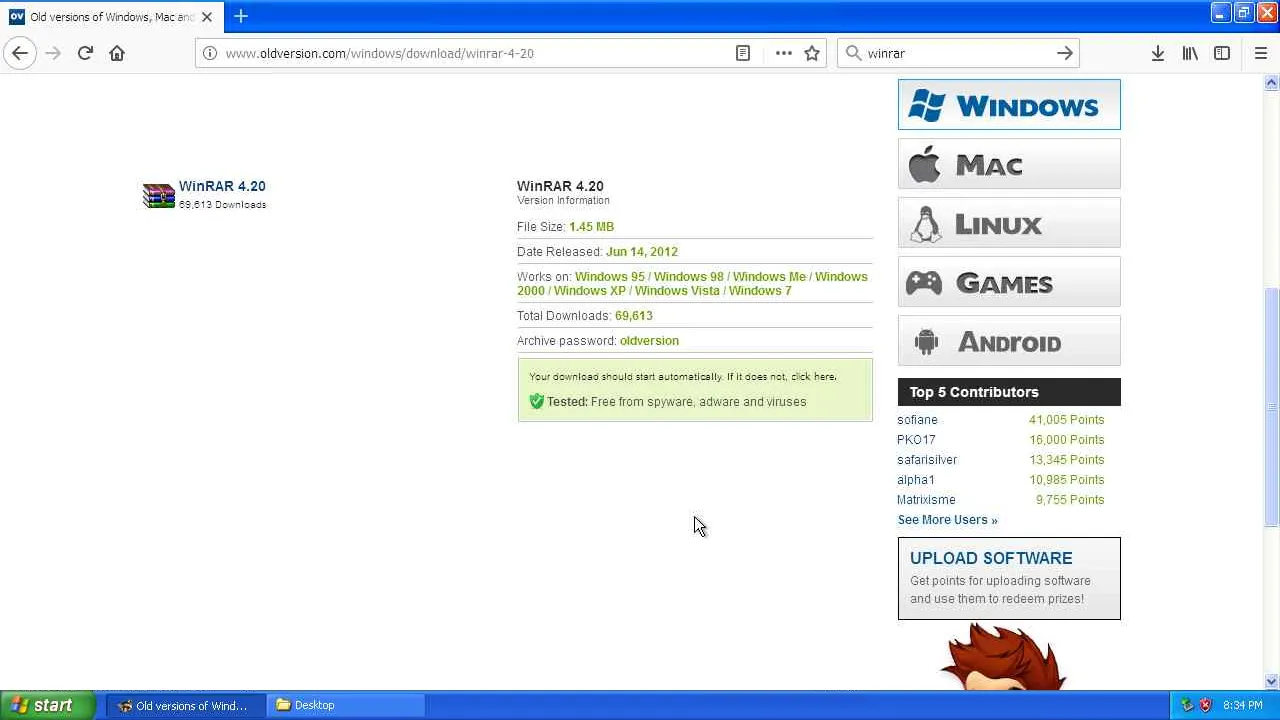
Task: Click the WinRAR 4.20 archive icon
Action: point(158,195)
